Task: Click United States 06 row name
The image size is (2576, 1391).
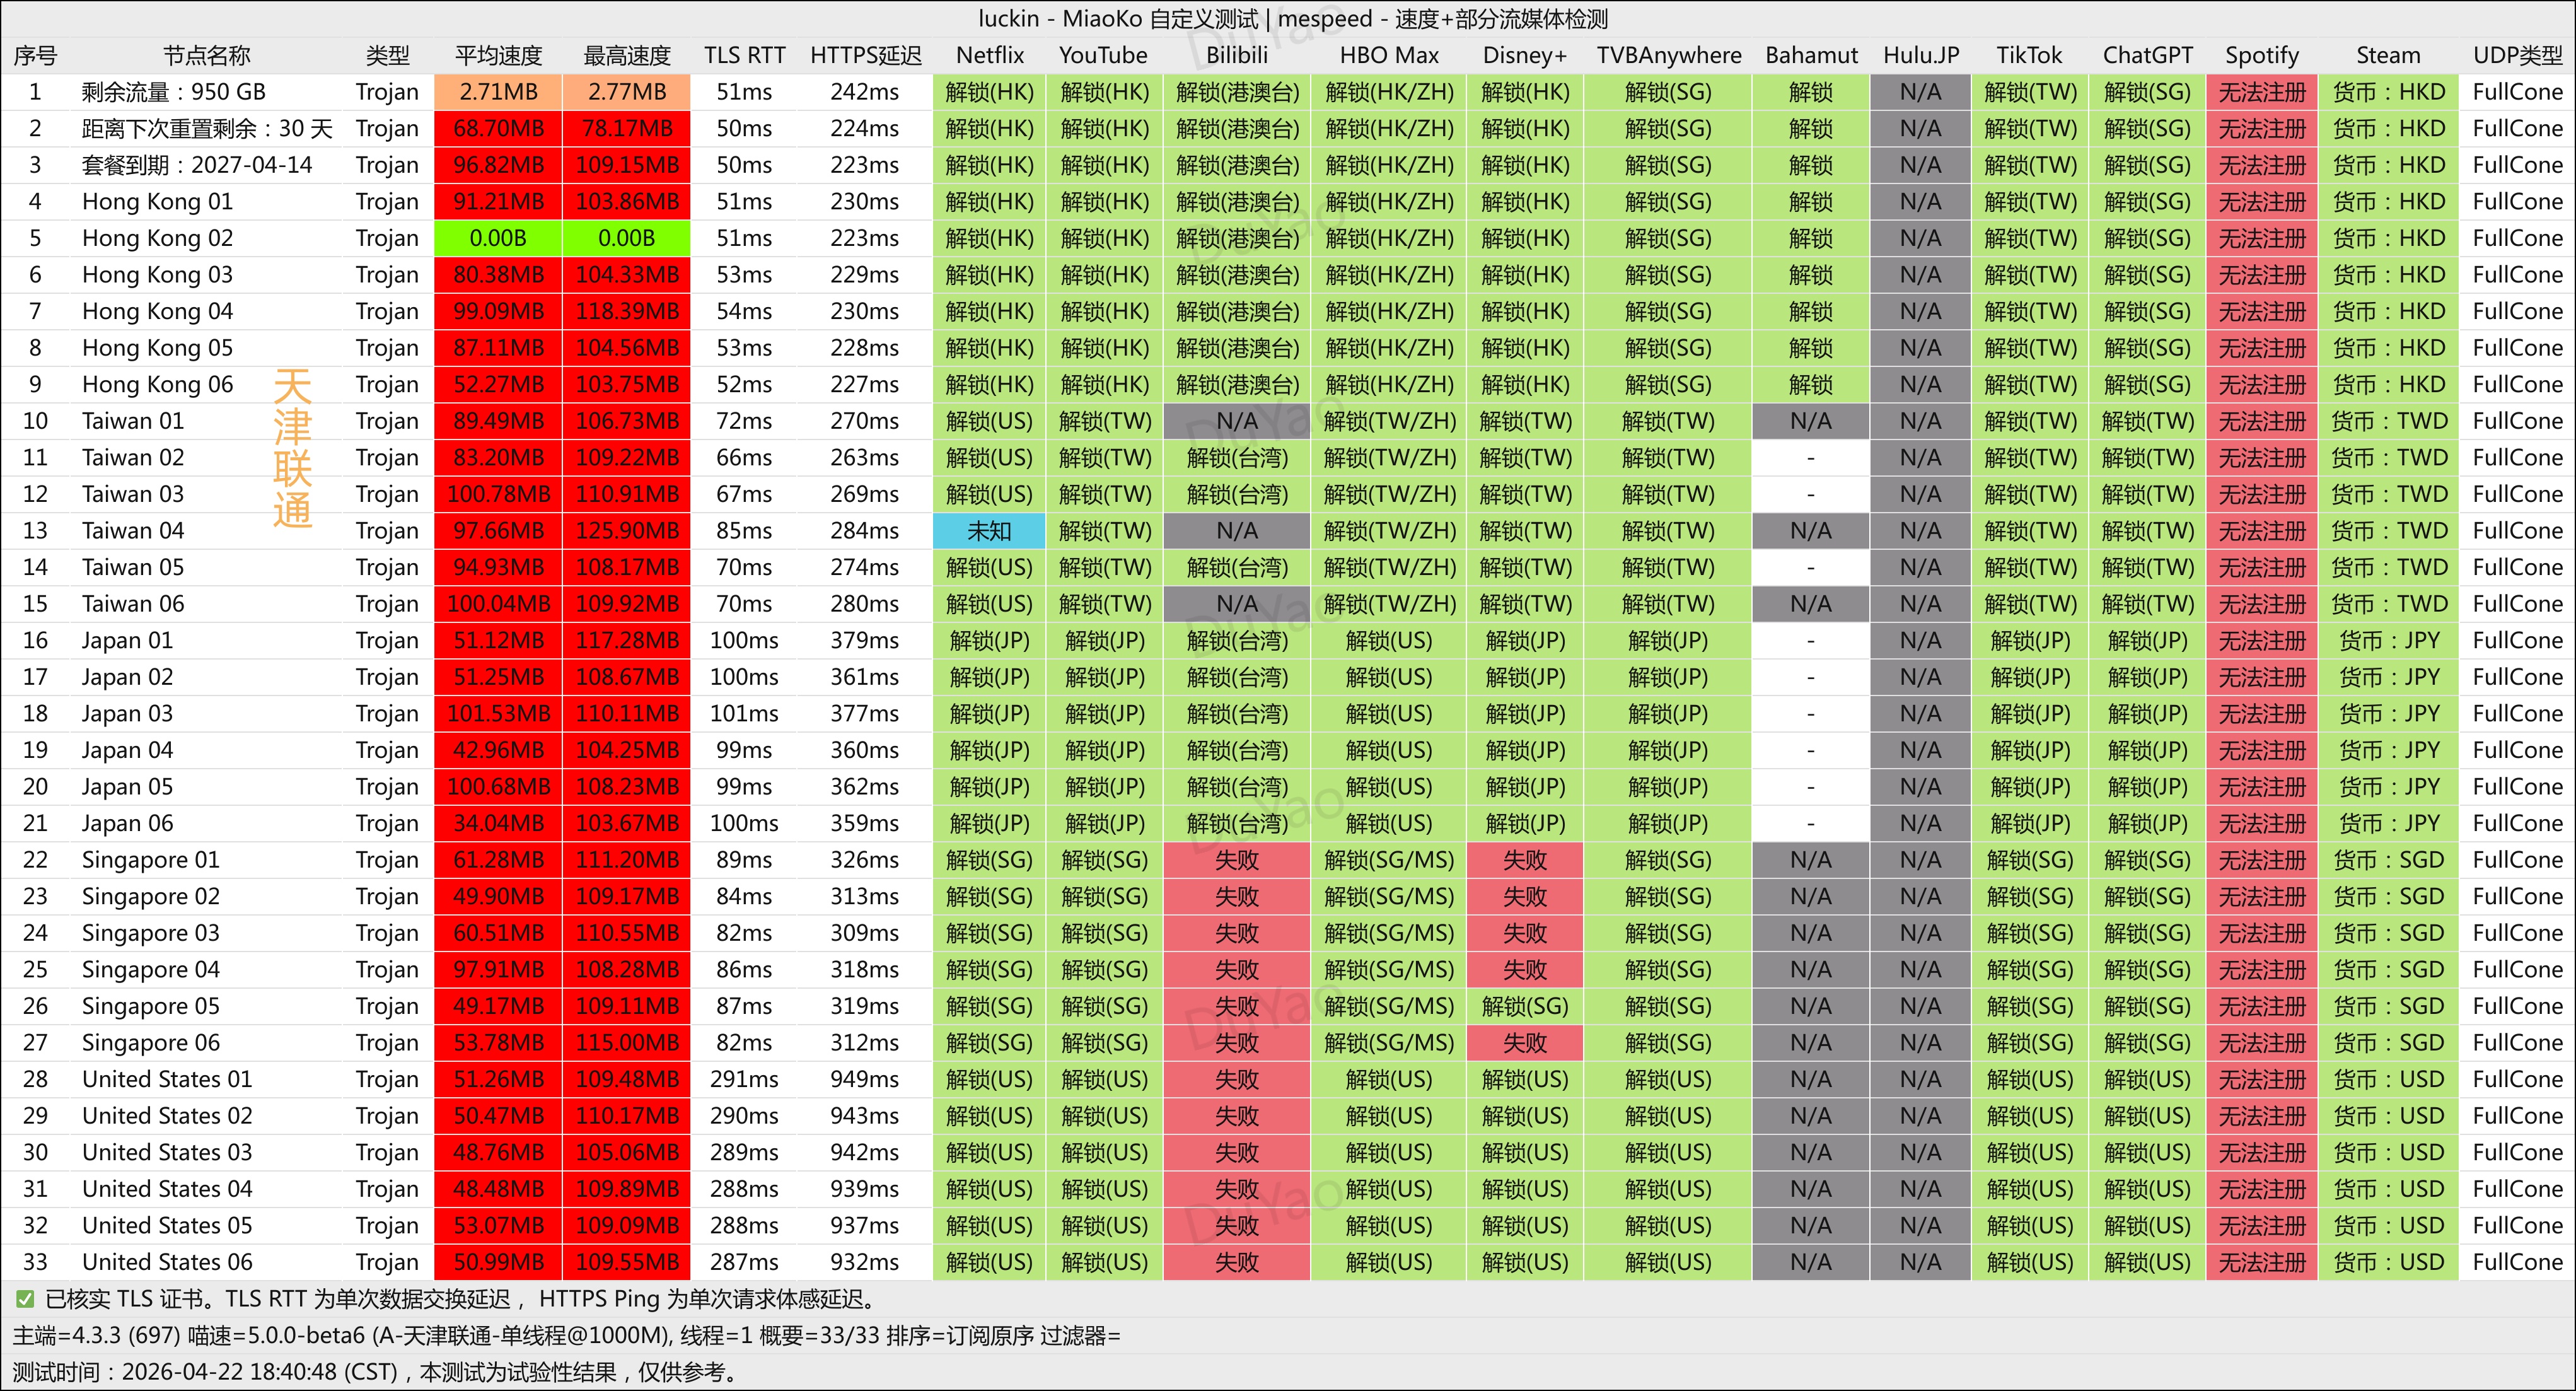Action: tap(167, 1262)
